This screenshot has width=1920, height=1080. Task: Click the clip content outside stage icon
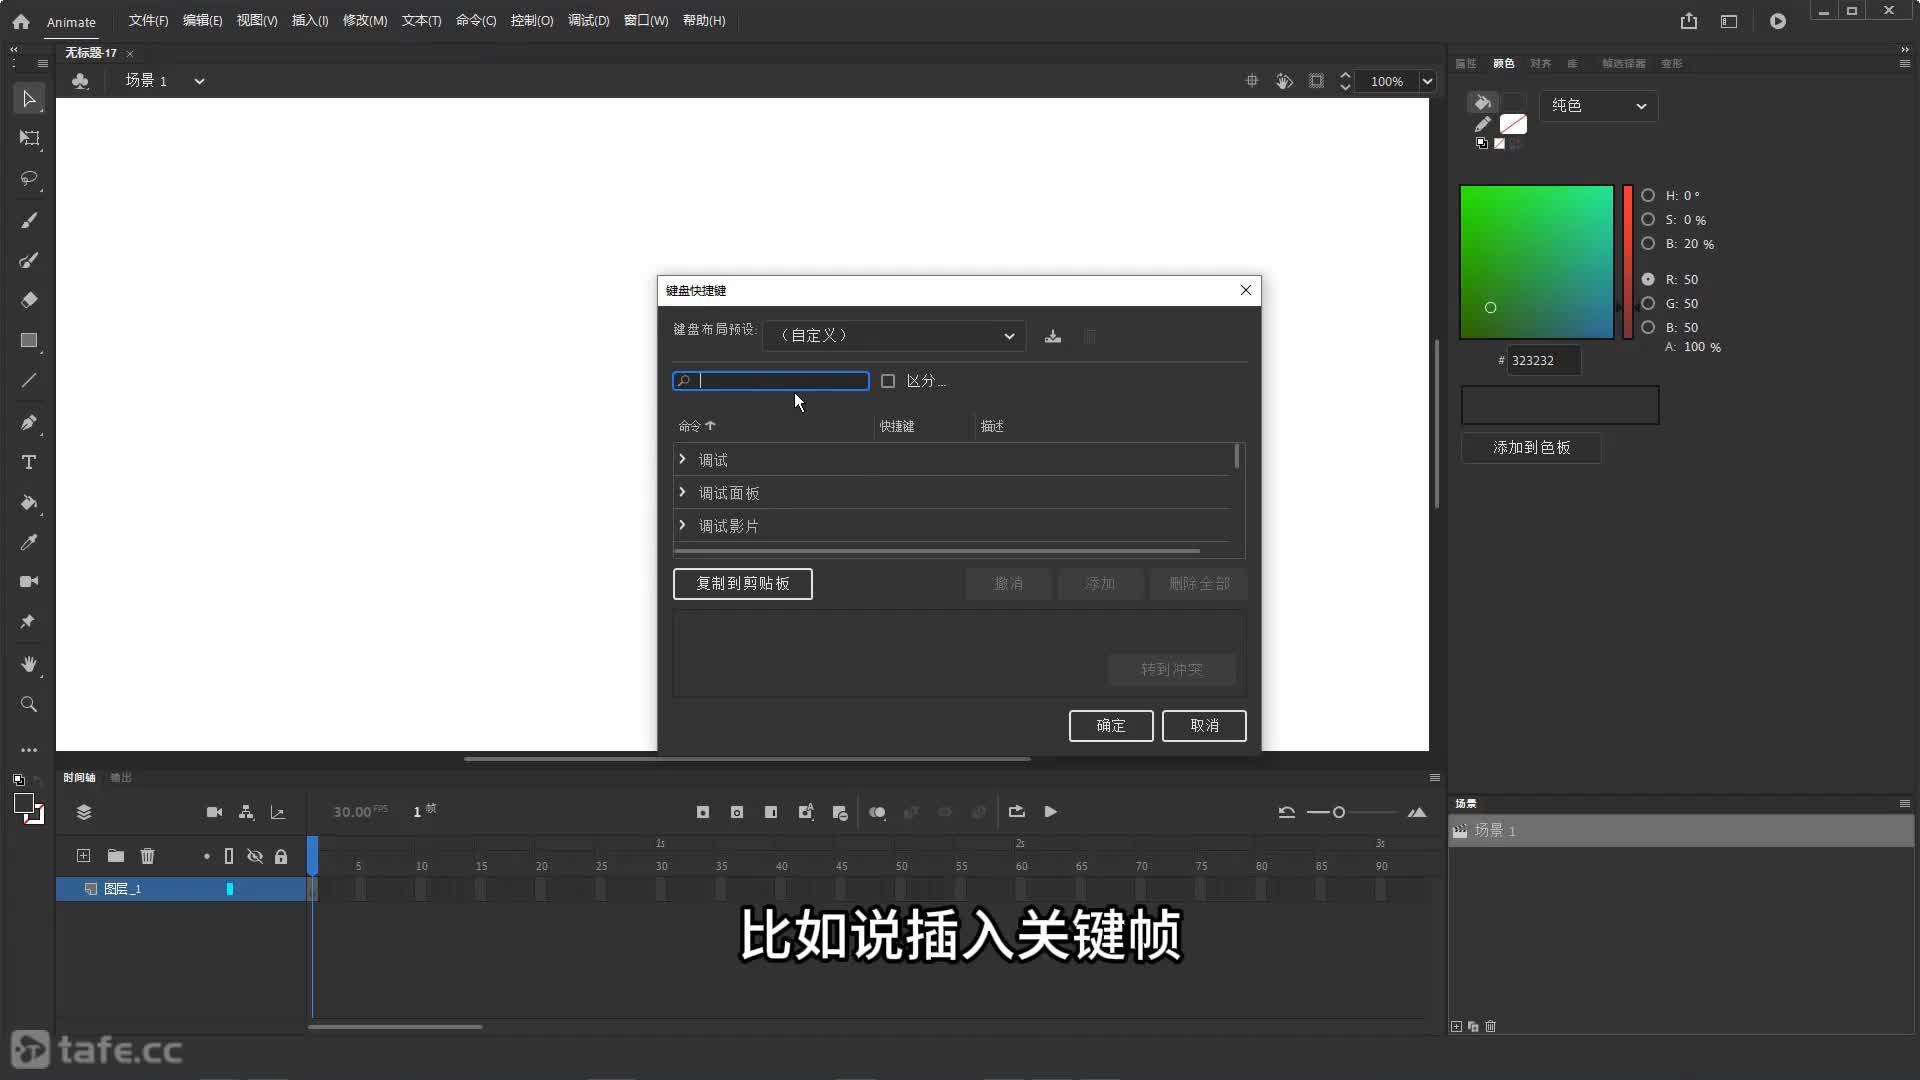1317,81
